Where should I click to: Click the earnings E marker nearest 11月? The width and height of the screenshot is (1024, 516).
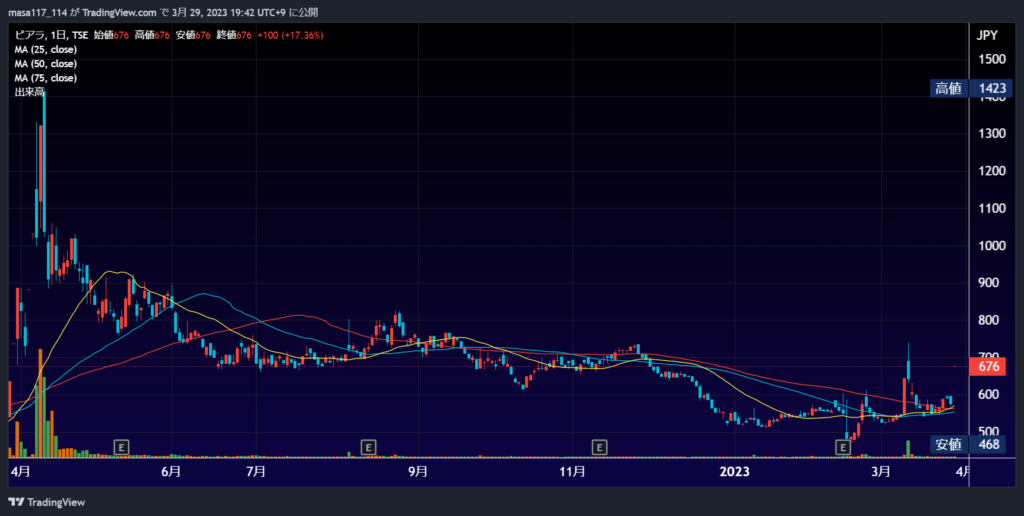599,447
